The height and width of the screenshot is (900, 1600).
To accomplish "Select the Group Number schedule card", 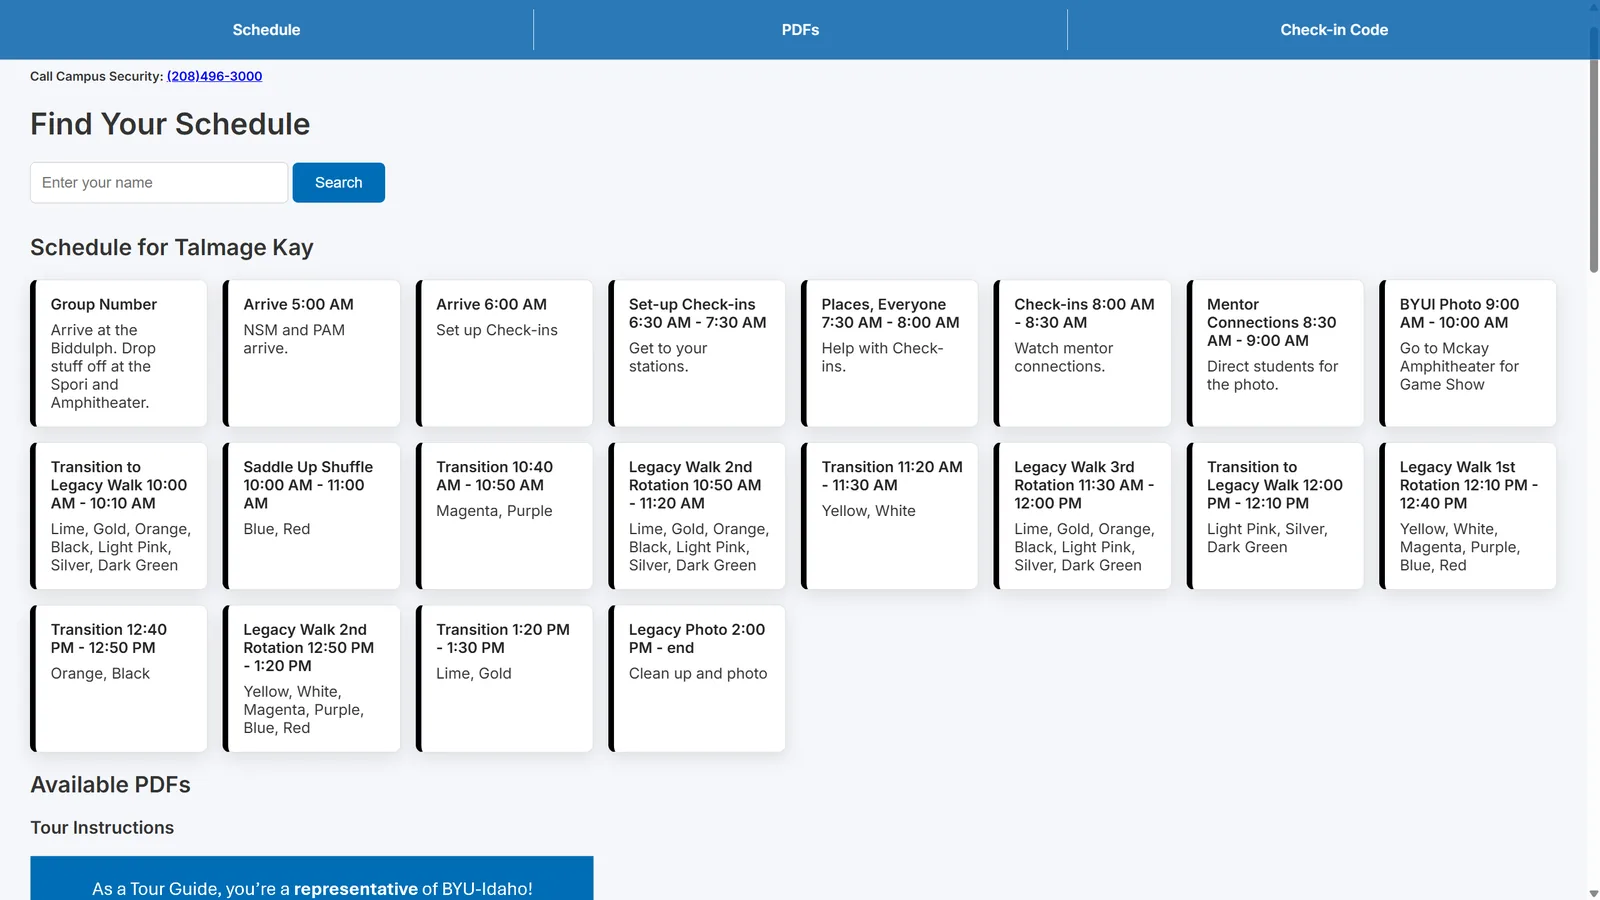I will point(118,353).
